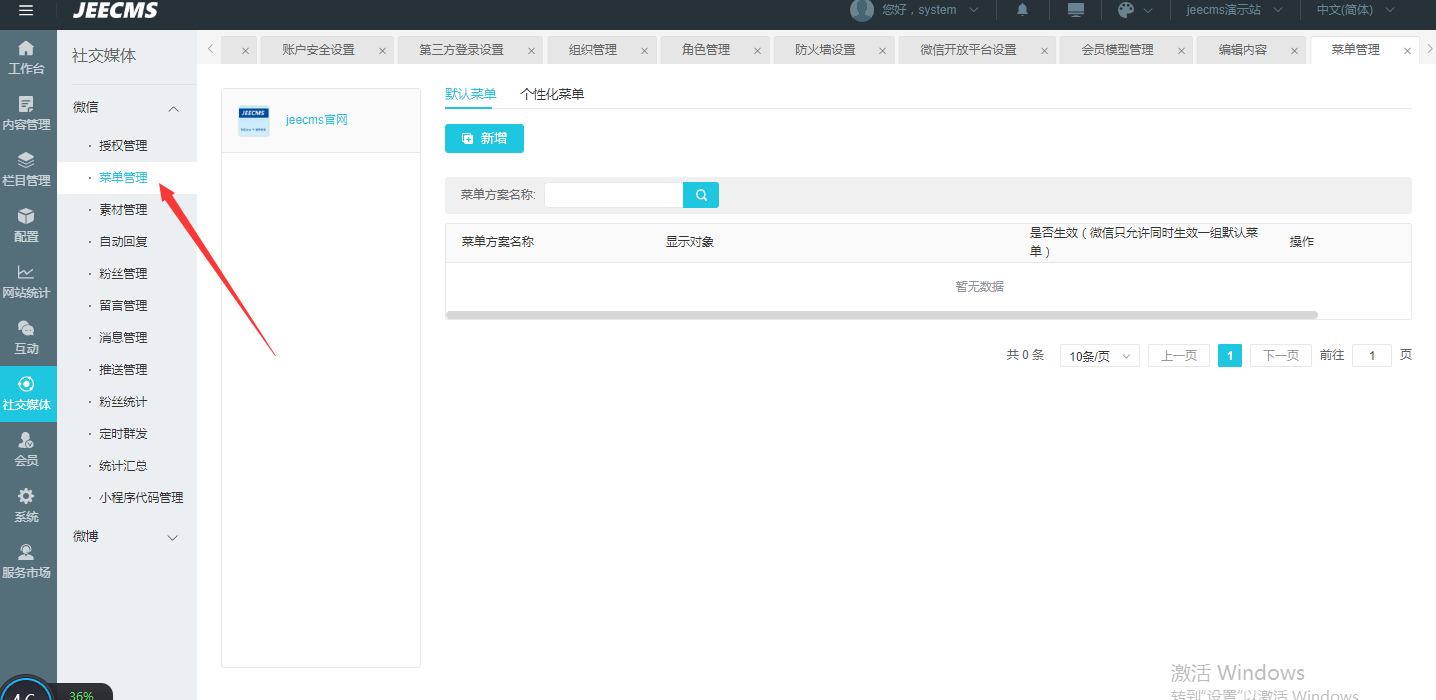Open the 中文(简体) language dropdown

coord(1354,10)
